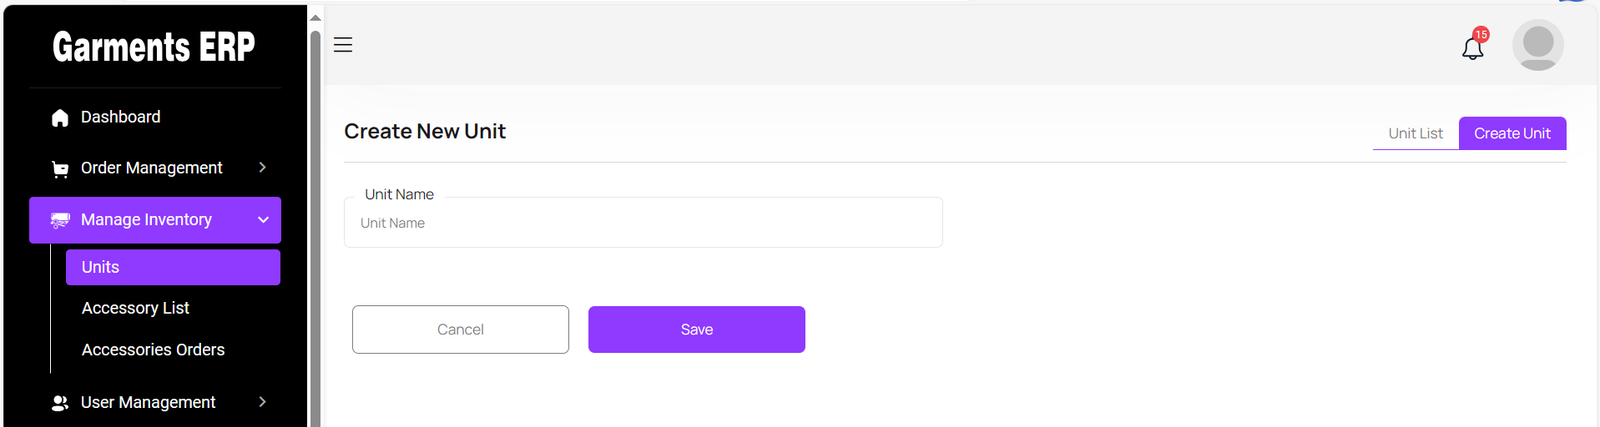The width and height of the screenshot is (1600, 427).
Task: Open Accessories Orders page
Action: [x=153, y=350]
